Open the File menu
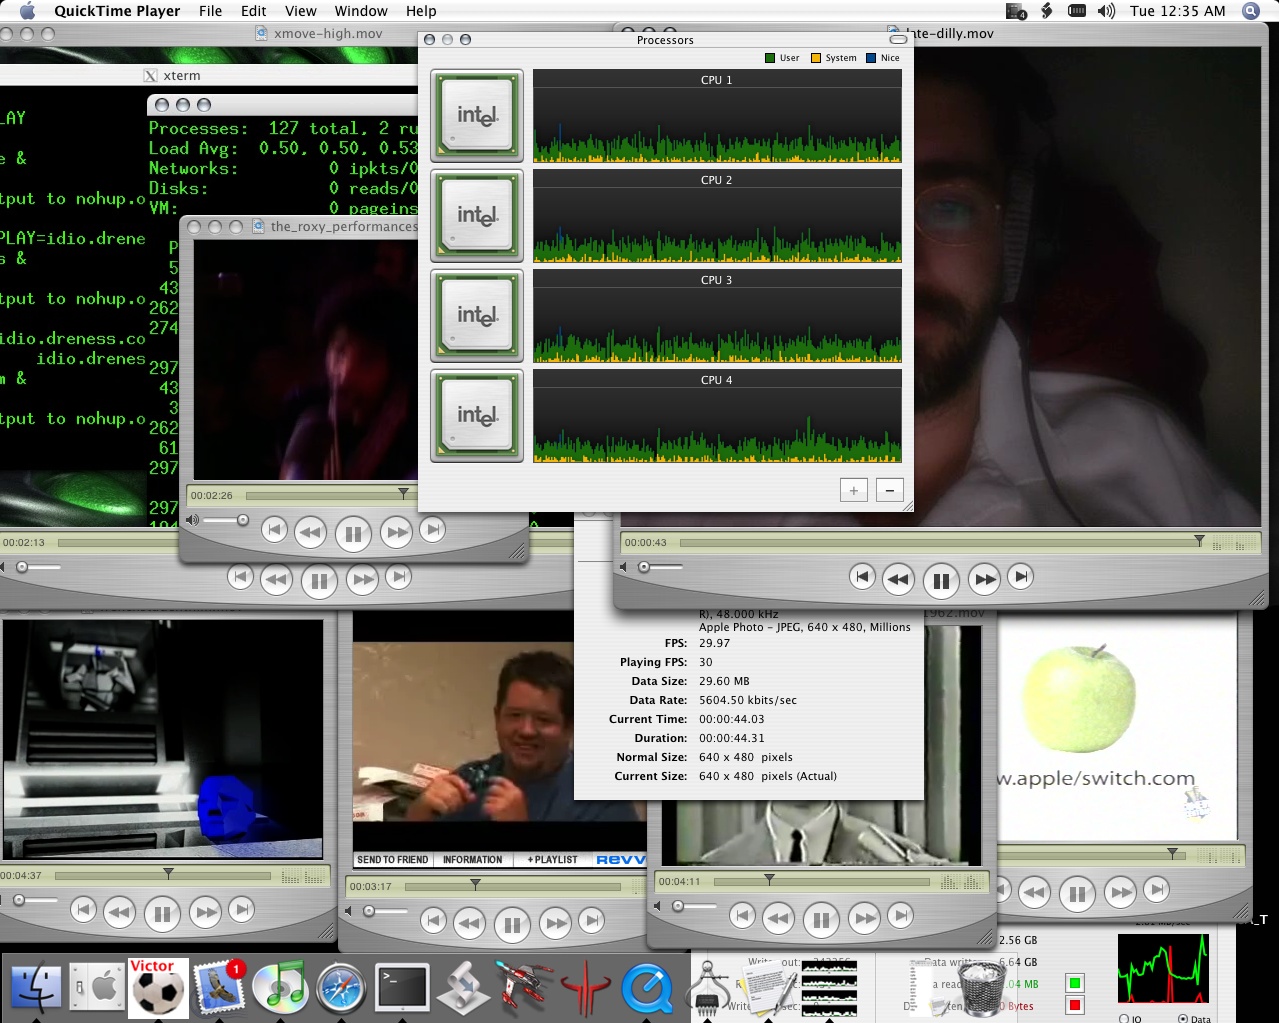This screenshot has width=1279, height=1023. 210,11
